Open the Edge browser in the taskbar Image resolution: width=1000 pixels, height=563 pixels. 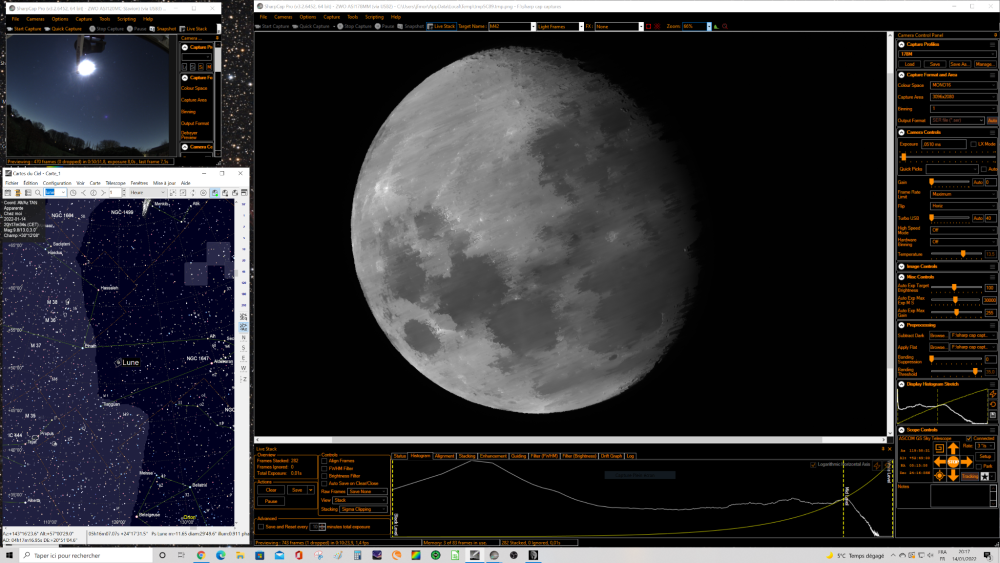pyautogui.click(x=221, y=555)
